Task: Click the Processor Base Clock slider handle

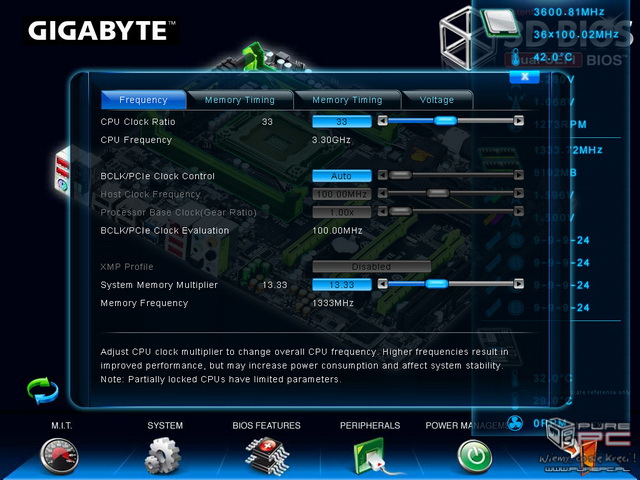Action: point(400,211)
